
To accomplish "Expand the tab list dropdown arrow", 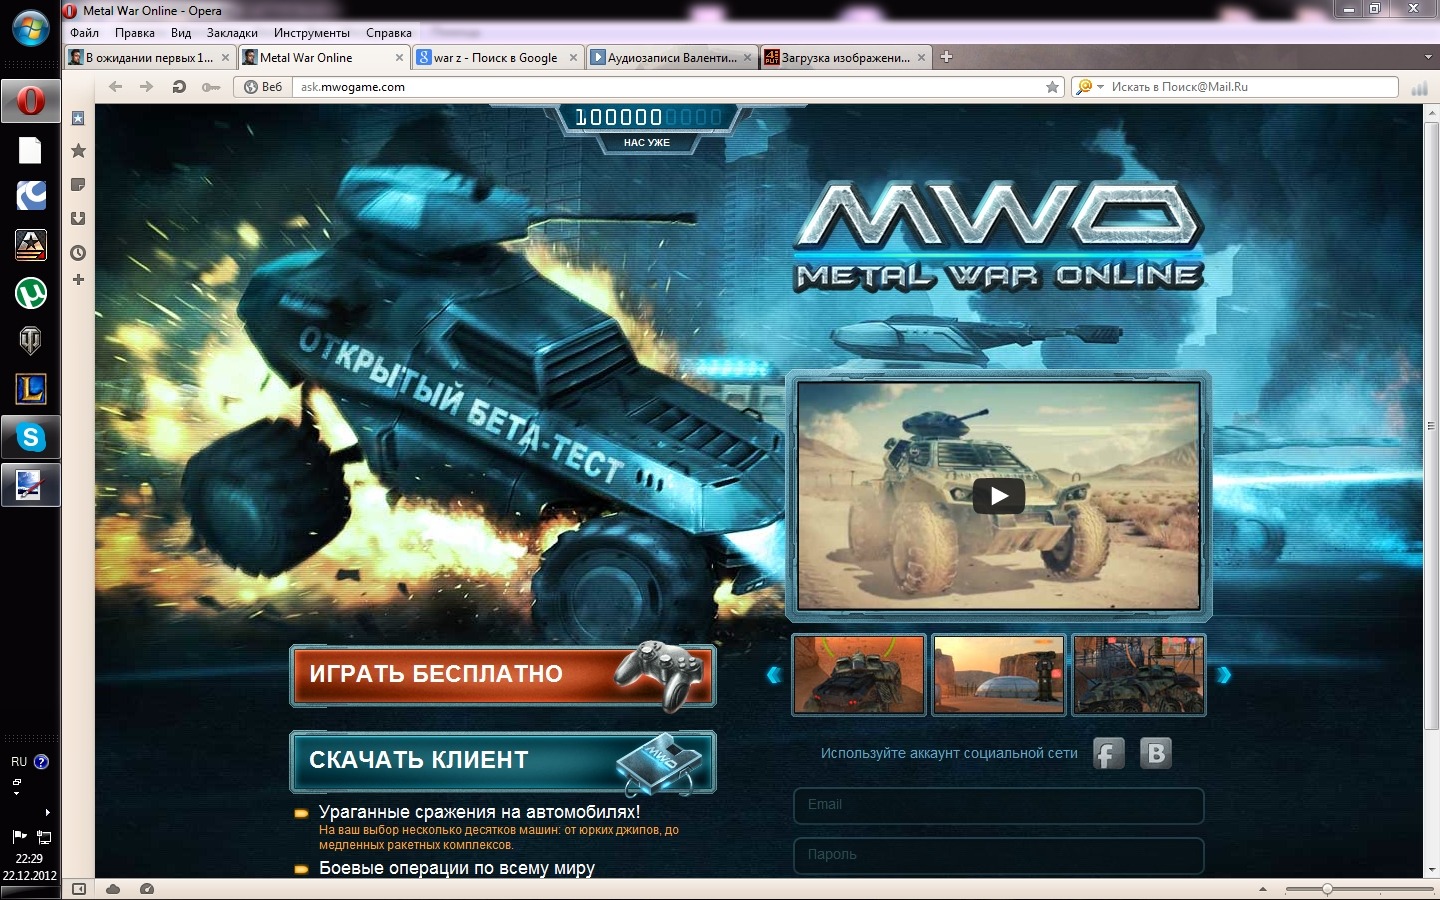I will [1428, 57].
